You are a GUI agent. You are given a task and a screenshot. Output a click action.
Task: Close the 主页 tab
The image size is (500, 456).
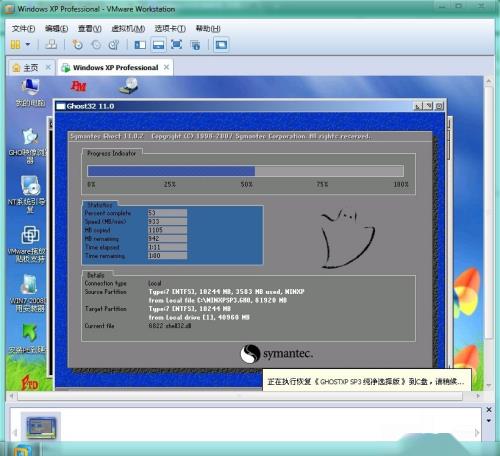[48, 67]
